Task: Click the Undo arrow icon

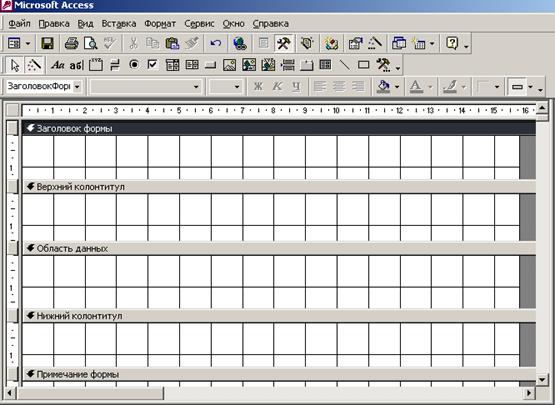Action: click(x=216, y=44)
